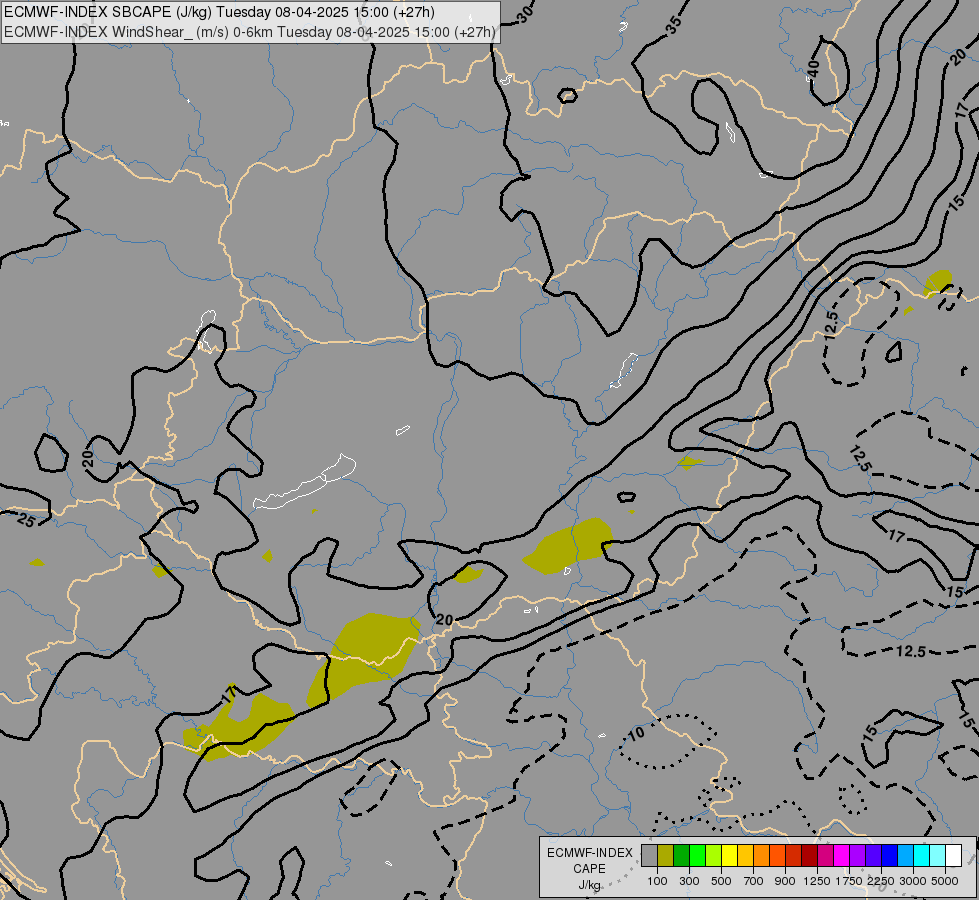Click the bright green legend swatch
This screenshot has height=900, width=979.
(697, 855)
